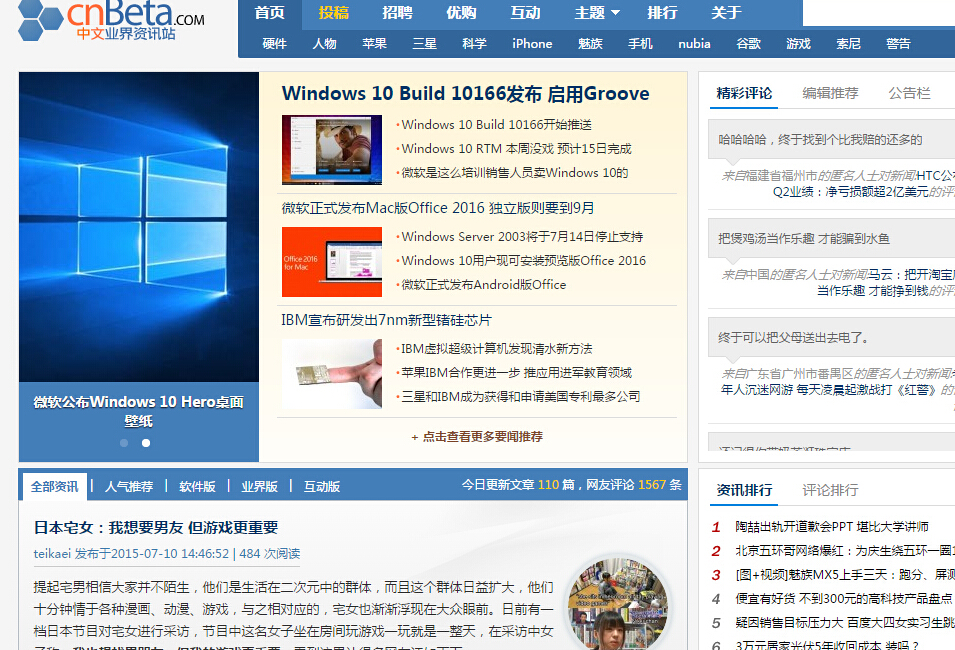Open the iPhone topic link
The image size is (955, 650).
tap(532, 44)
